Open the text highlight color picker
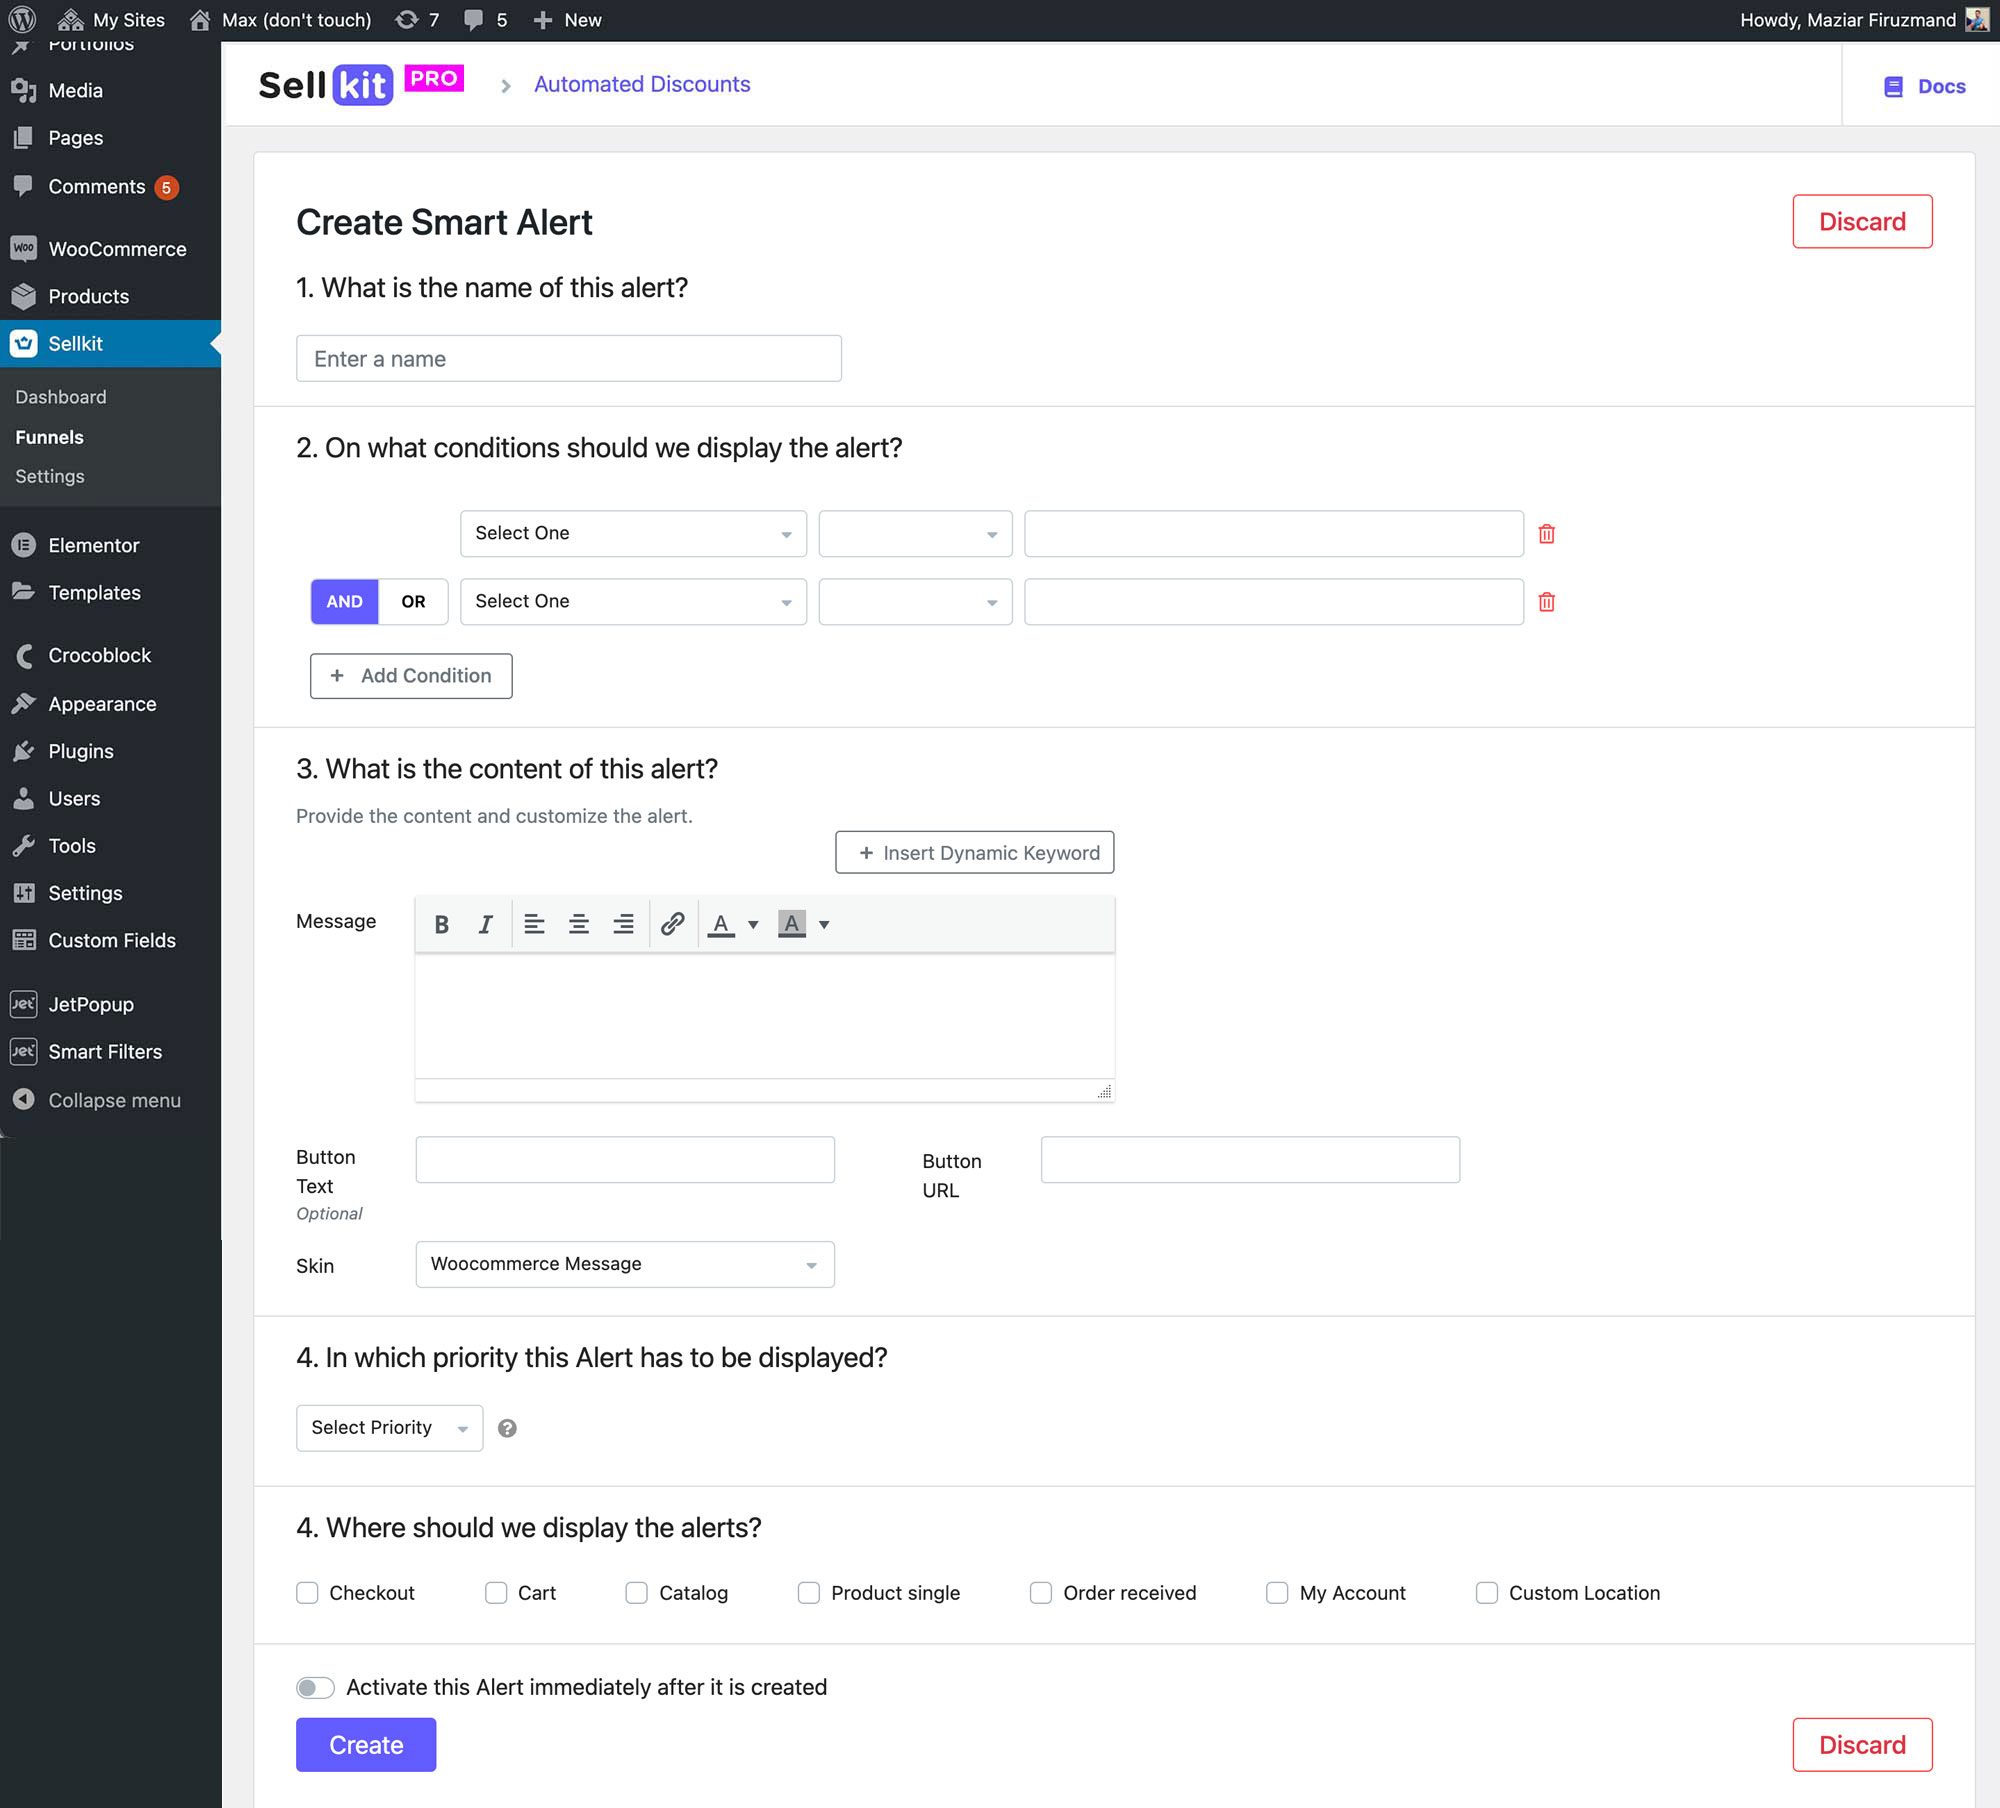This screenshot has height=1808, width=2000. coord(824,924)
